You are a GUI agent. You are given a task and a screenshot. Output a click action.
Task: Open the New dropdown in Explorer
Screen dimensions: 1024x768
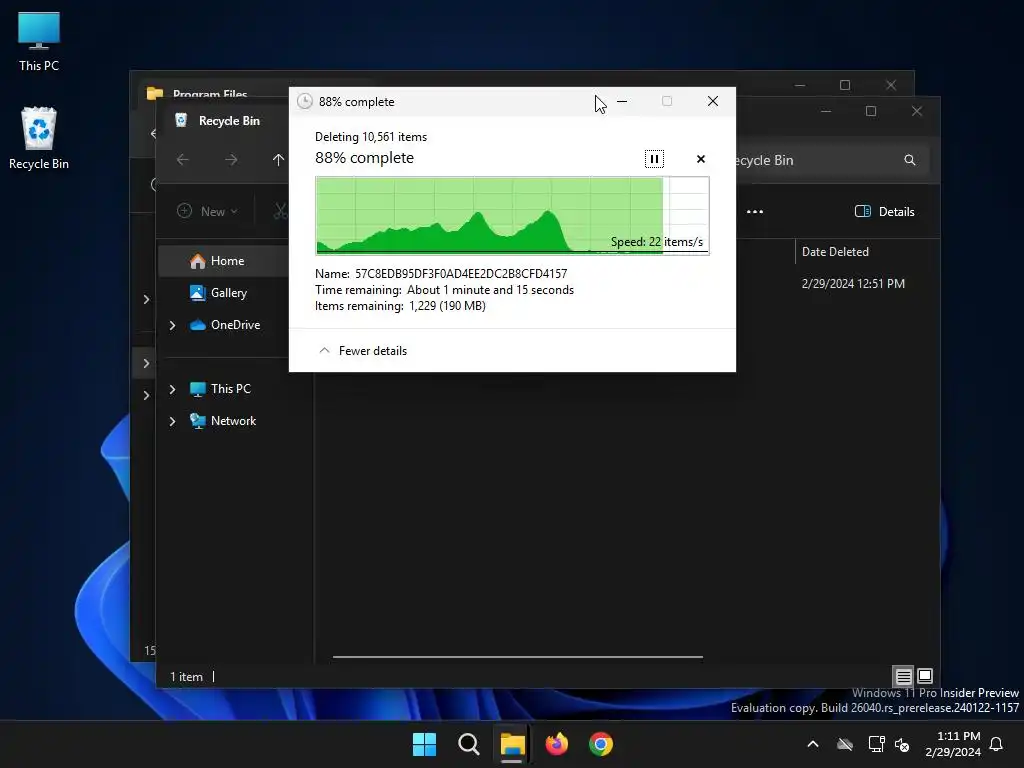[x=208, y=211]
